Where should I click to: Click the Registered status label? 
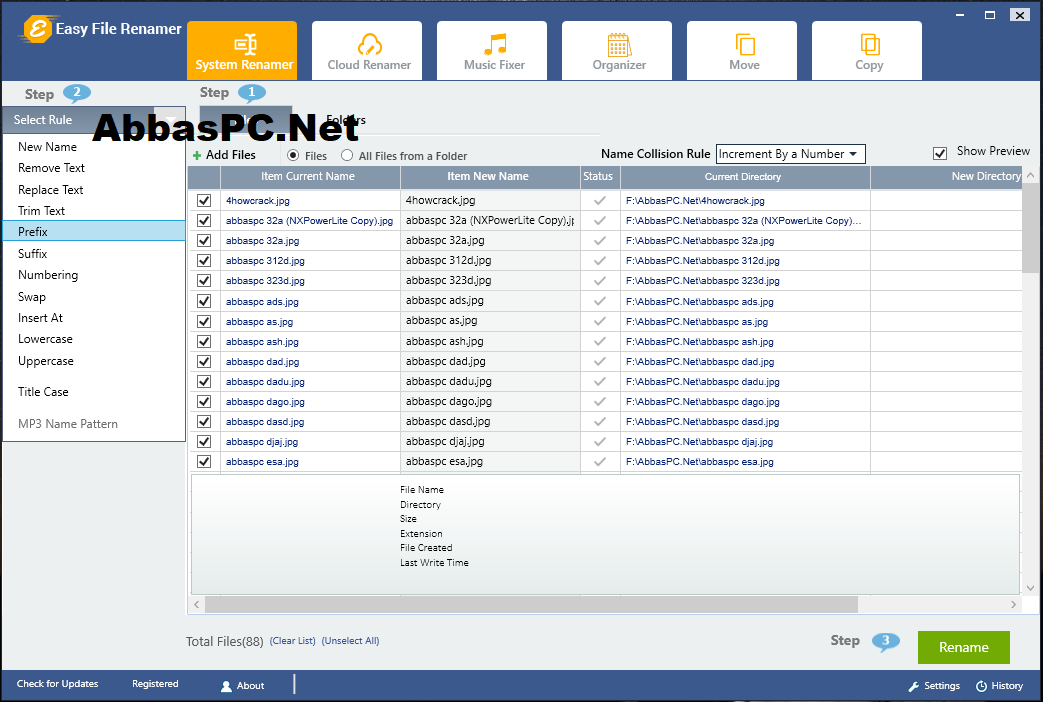tap(155, 683)
